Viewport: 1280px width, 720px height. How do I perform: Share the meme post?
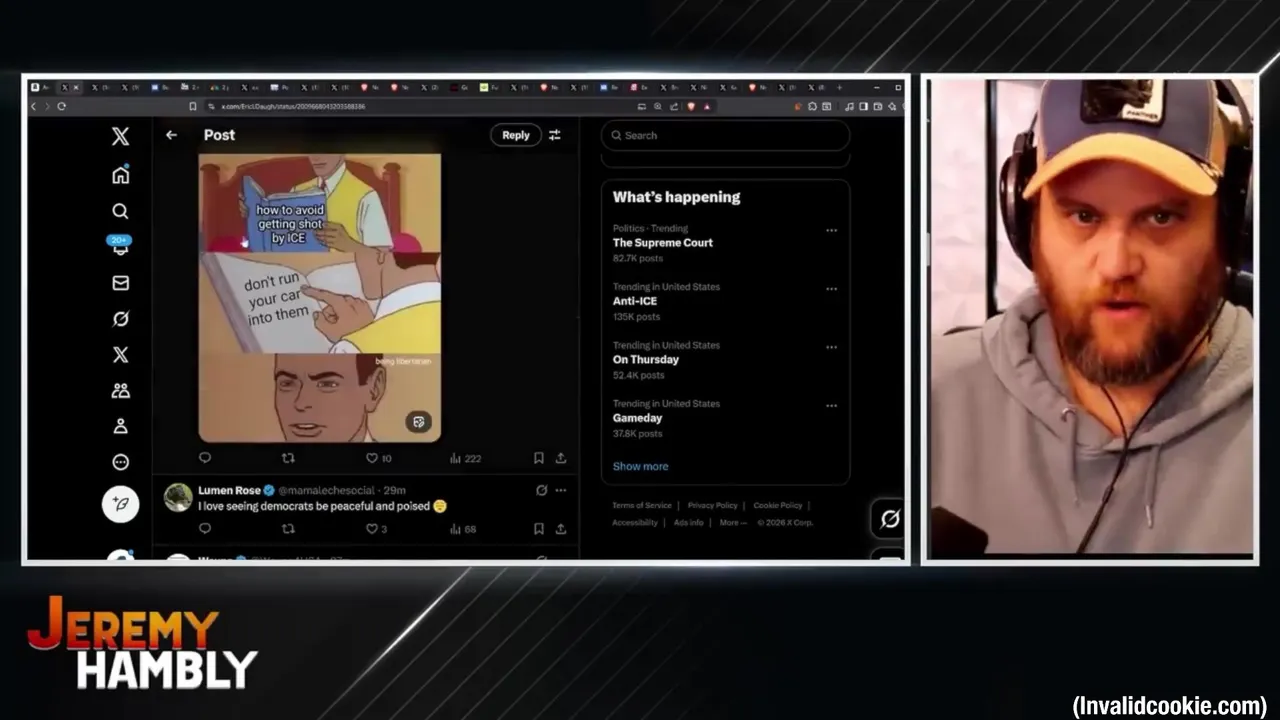pos(561,458)
